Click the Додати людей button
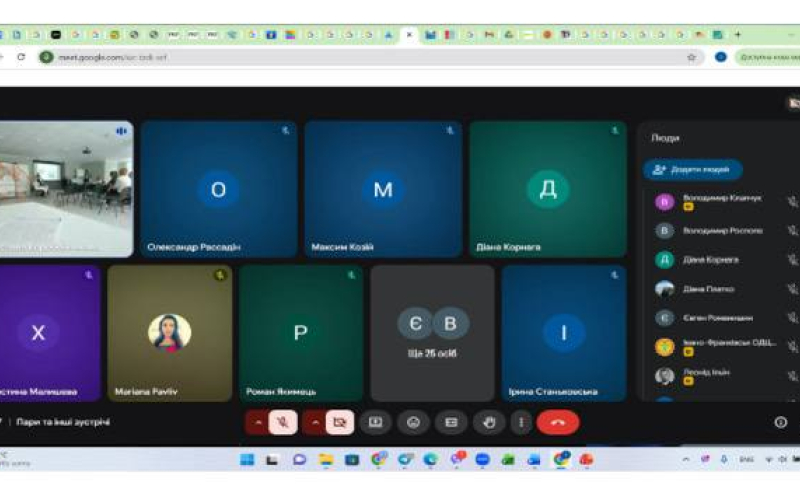 pyautogui.click(x=692, y=169)
